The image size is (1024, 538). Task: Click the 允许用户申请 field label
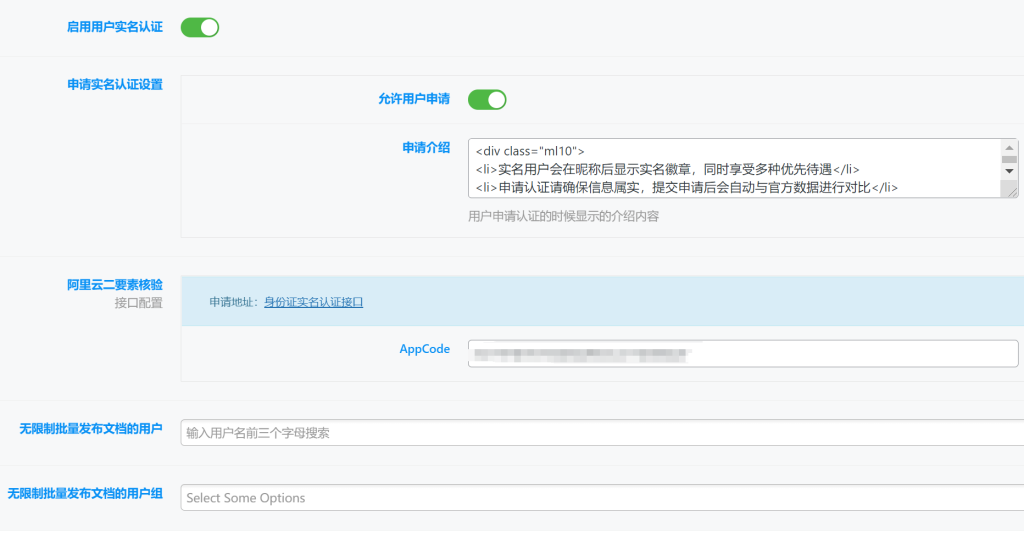point(413,99)
